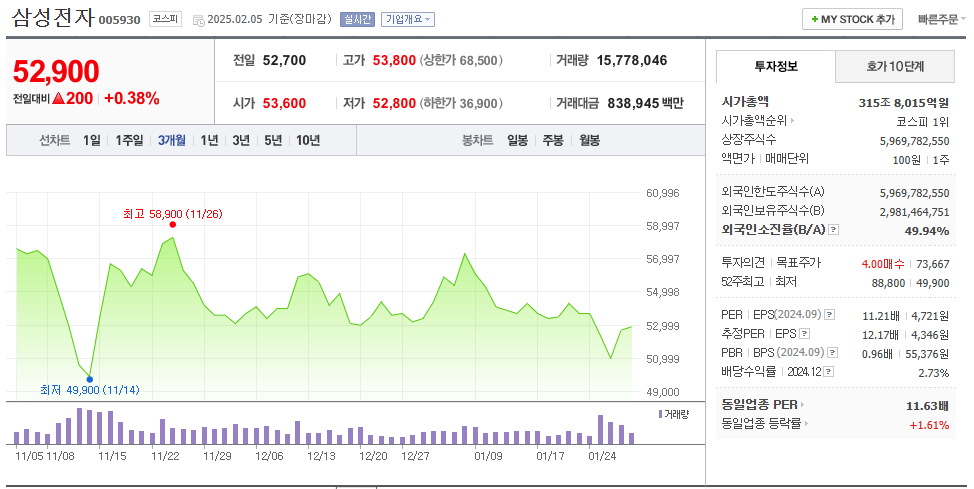Click the 코스피 1위 ranking value
The height and width of the screenshot is (489, 974).
922,122
